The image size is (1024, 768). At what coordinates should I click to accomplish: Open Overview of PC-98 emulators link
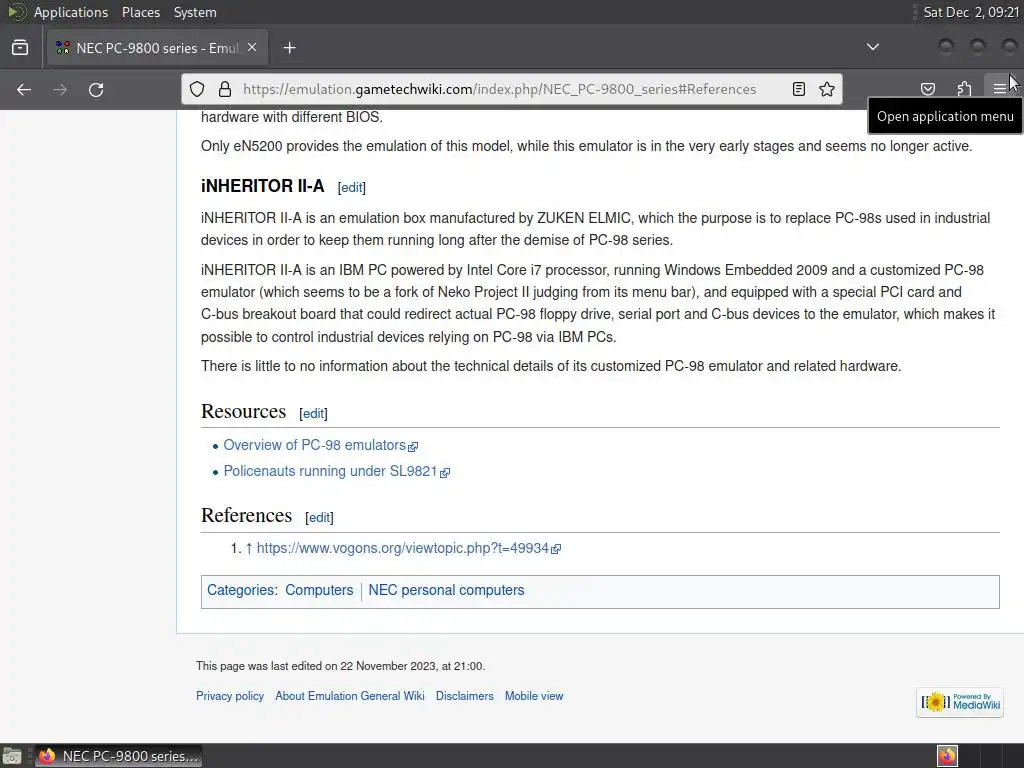pos(320,445)
